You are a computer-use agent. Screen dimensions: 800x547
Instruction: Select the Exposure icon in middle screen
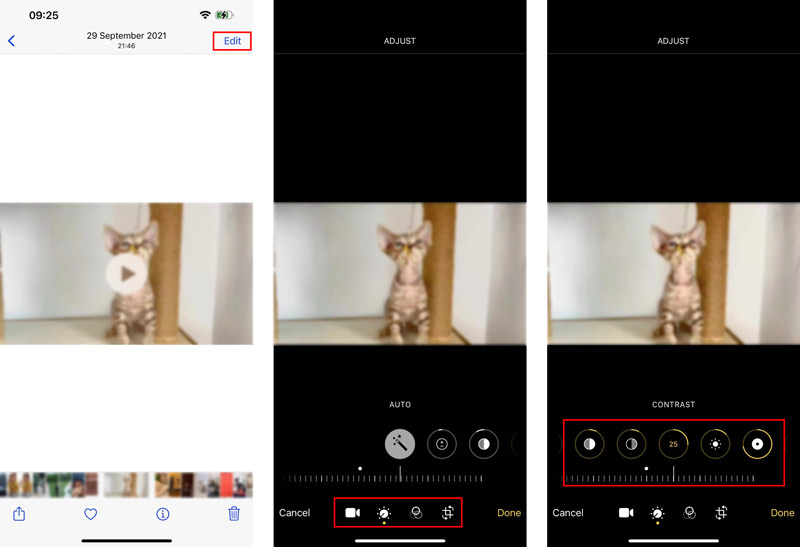pyautogui.click(x=442, y=444)
